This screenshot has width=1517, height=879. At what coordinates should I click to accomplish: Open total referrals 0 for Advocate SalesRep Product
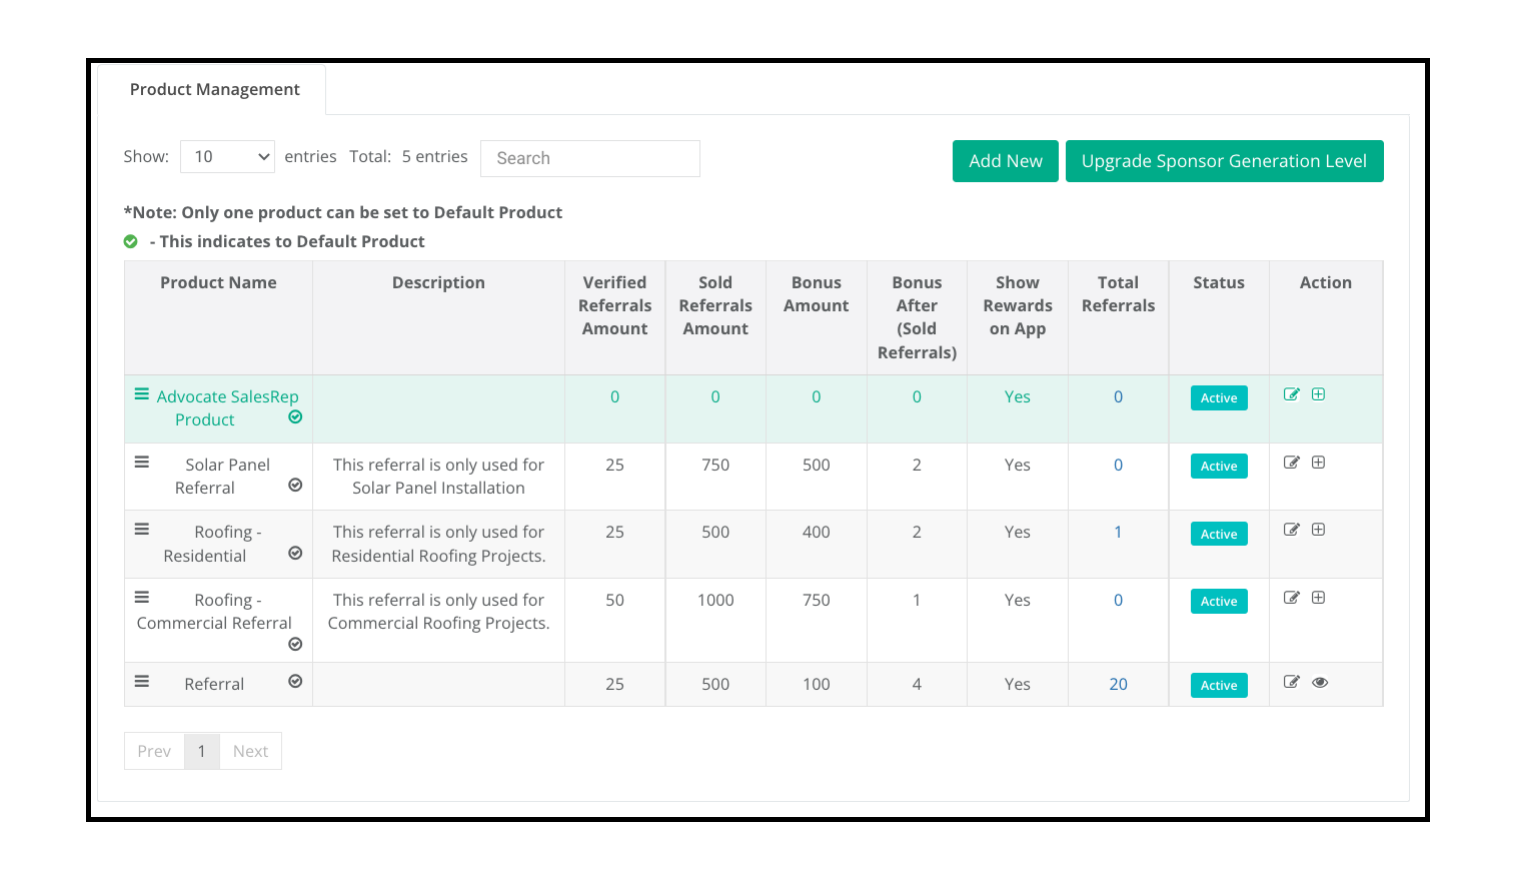pos(1118,397)
